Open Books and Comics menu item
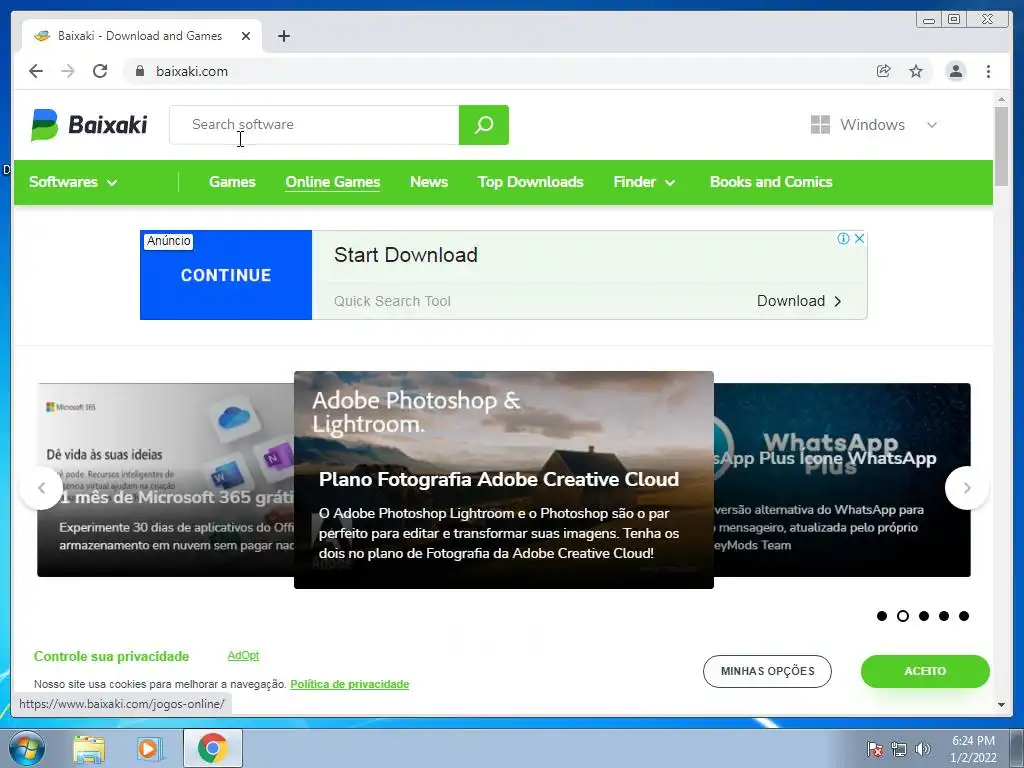Viewport: 1024px width, 768px height. click(771, 182)
